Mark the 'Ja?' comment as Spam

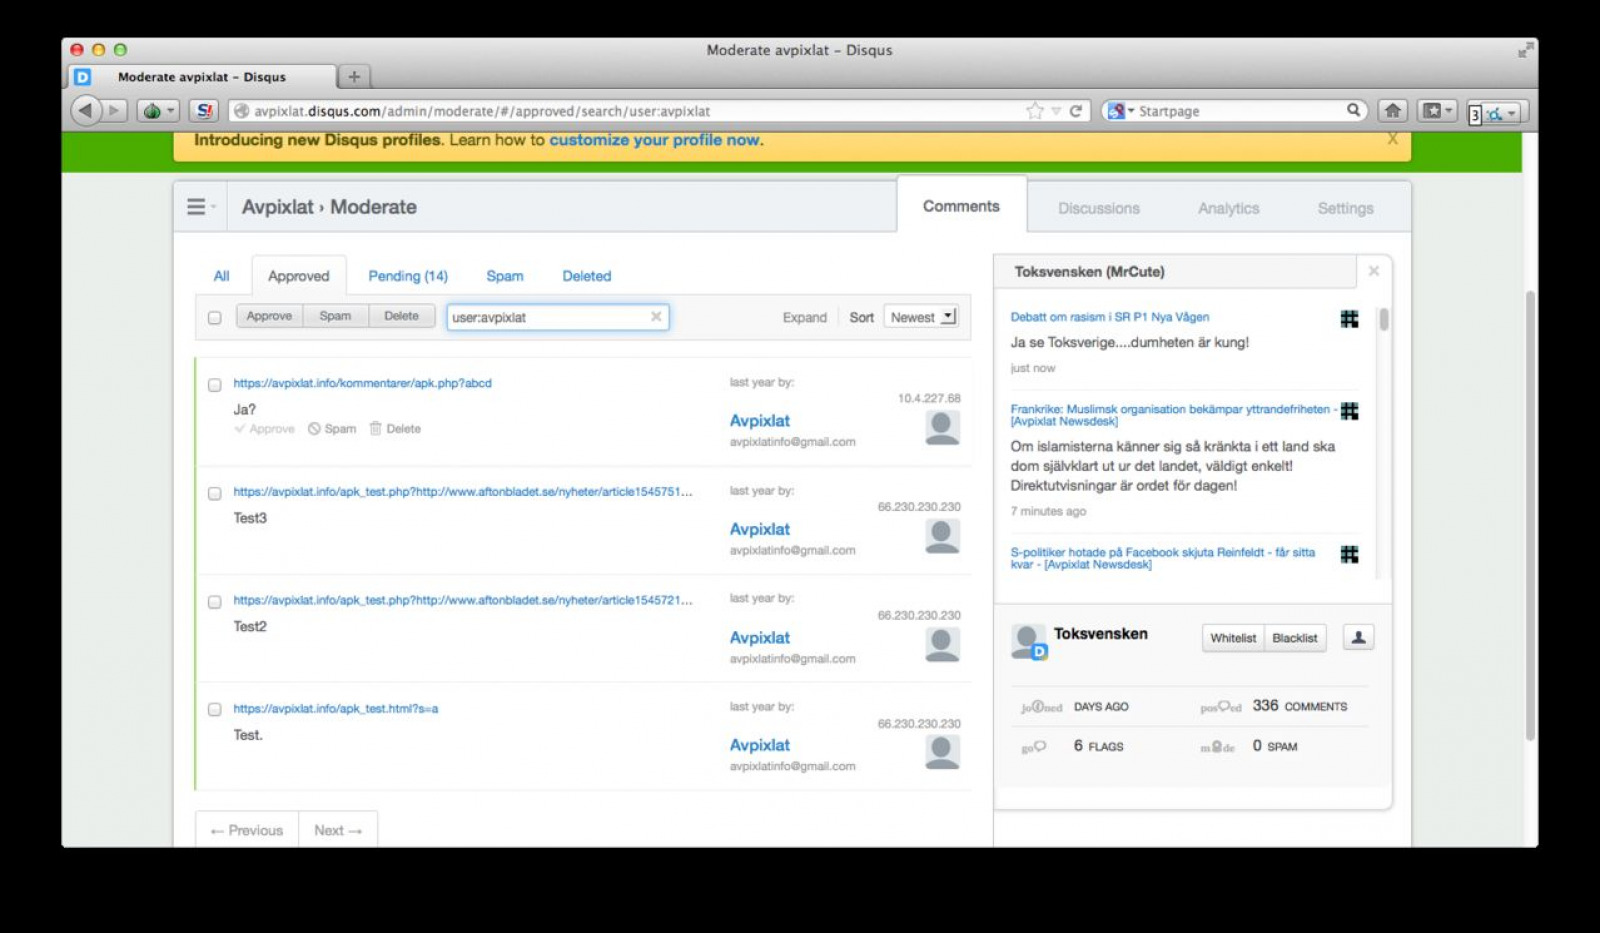[x=332, y=428]
